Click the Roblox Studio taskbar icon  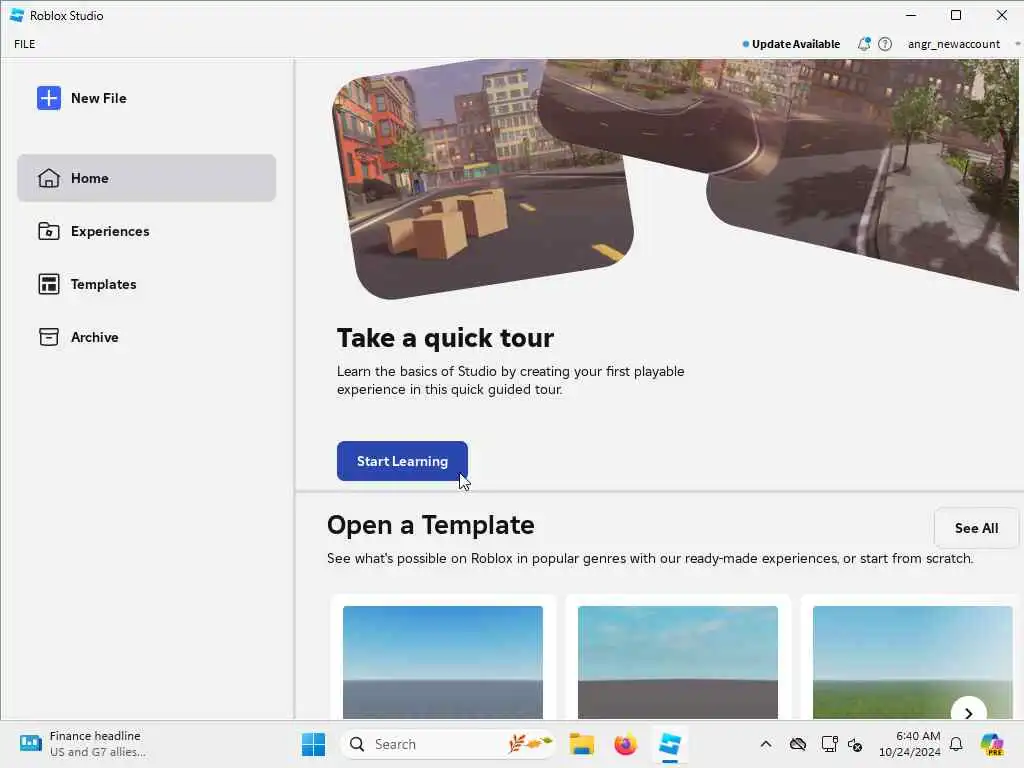(x=670, y=744)
